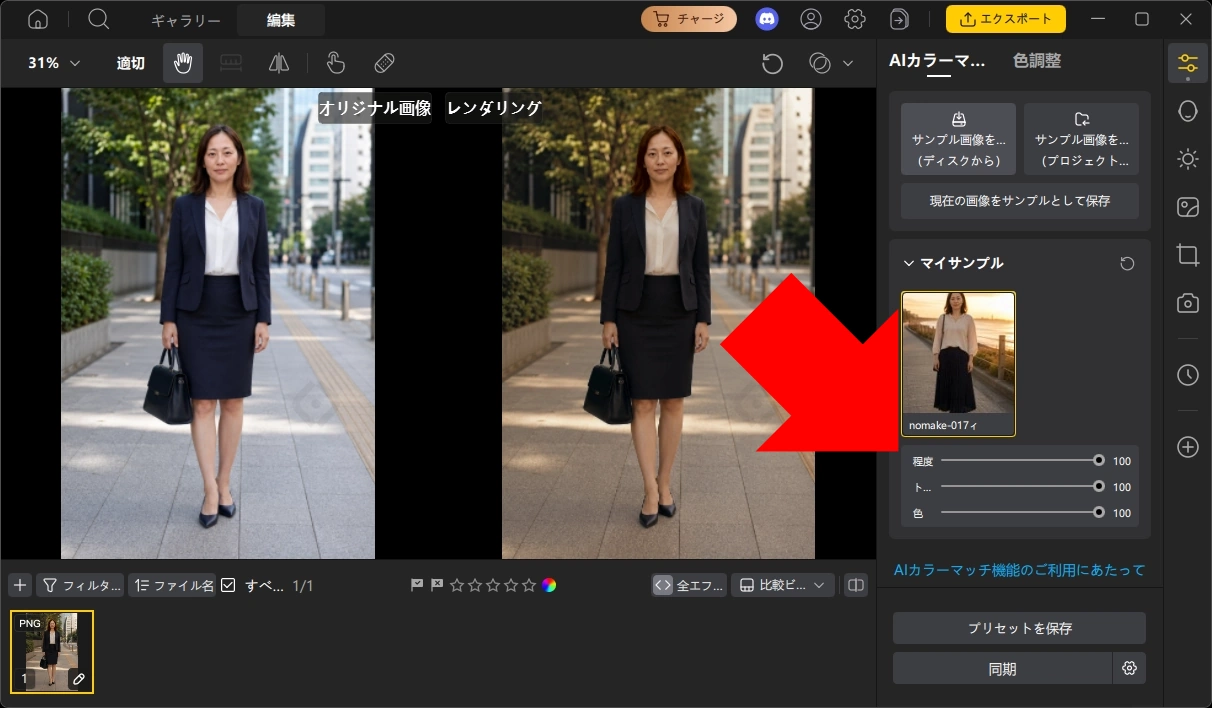The height and width of the screenshot is (708, 1212).
Task: Open the face portrait retouch panel
Action: pyautogui.click(x=1188, y=111)
